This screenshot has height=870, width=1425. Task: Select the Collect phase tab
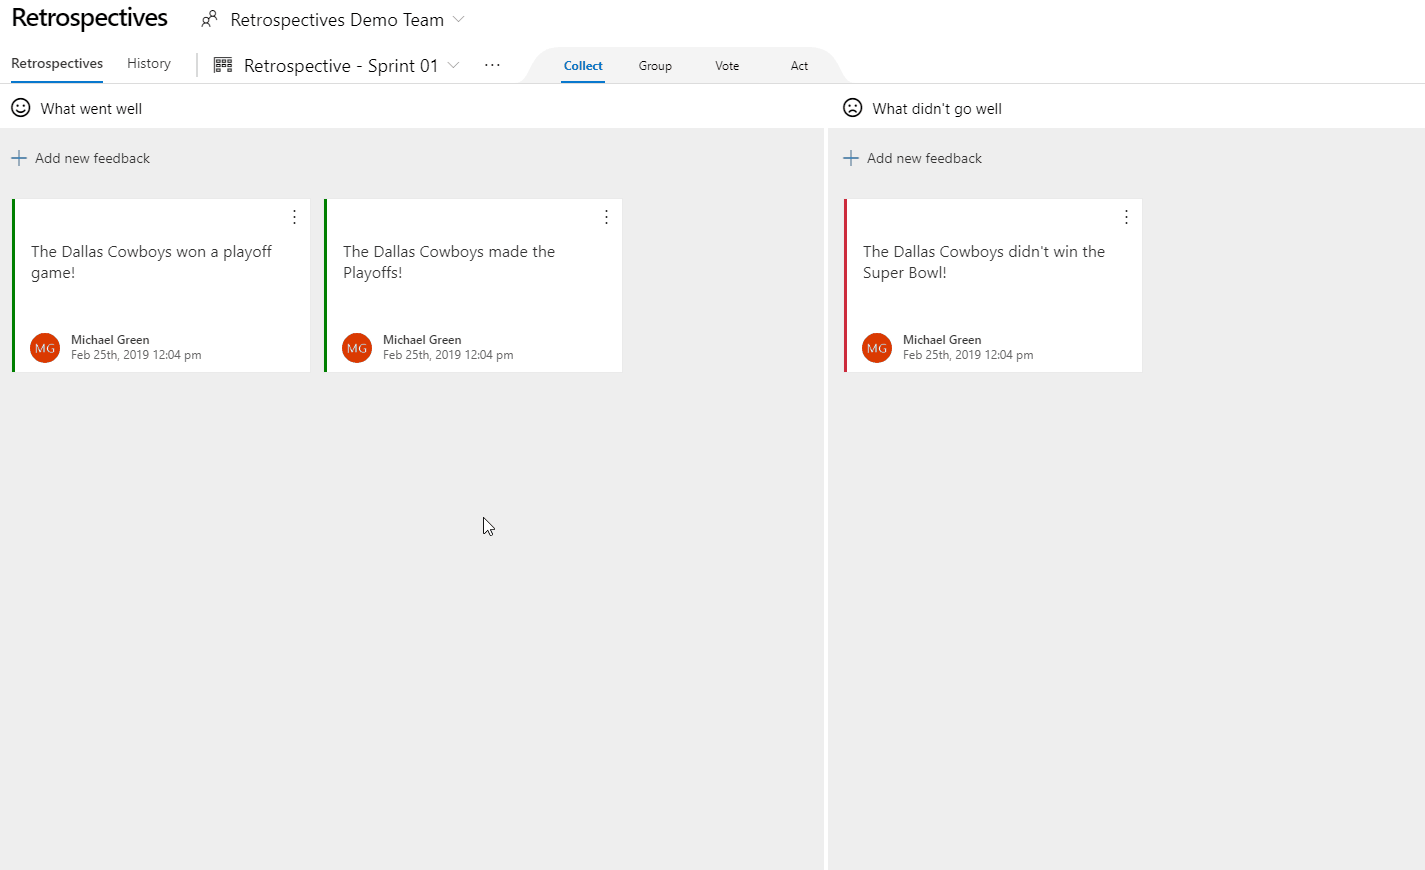pos(583,65)
